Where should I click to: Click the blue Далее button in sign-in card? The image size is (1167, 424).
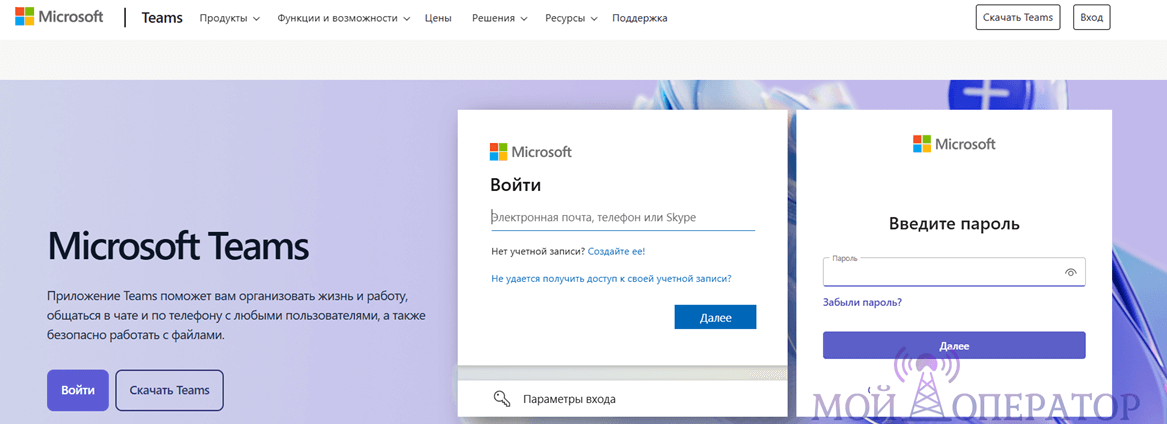(x=715, y=317)
